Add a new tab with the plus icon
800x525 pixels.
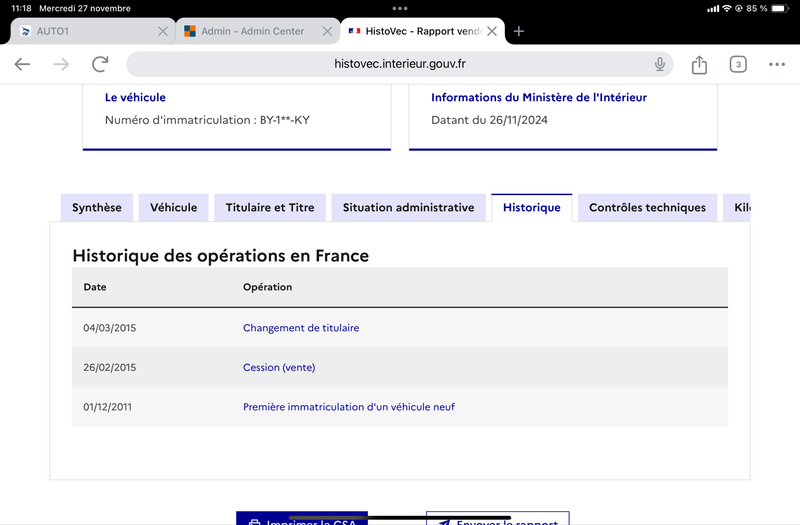[518, 31]
